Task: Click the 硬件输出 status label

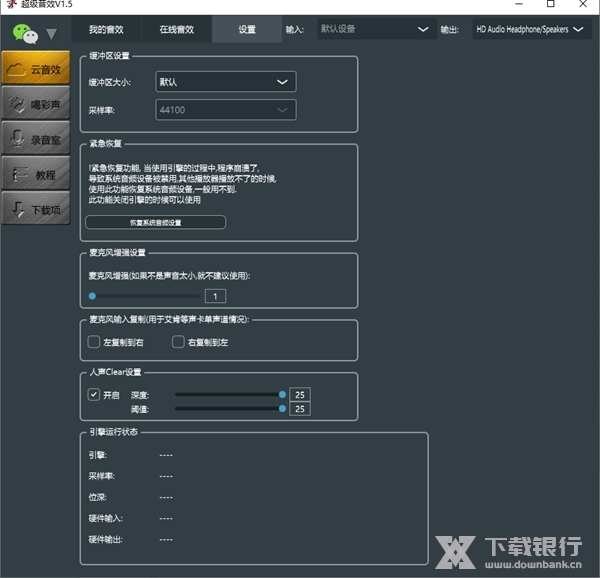Action: (106, 539)
